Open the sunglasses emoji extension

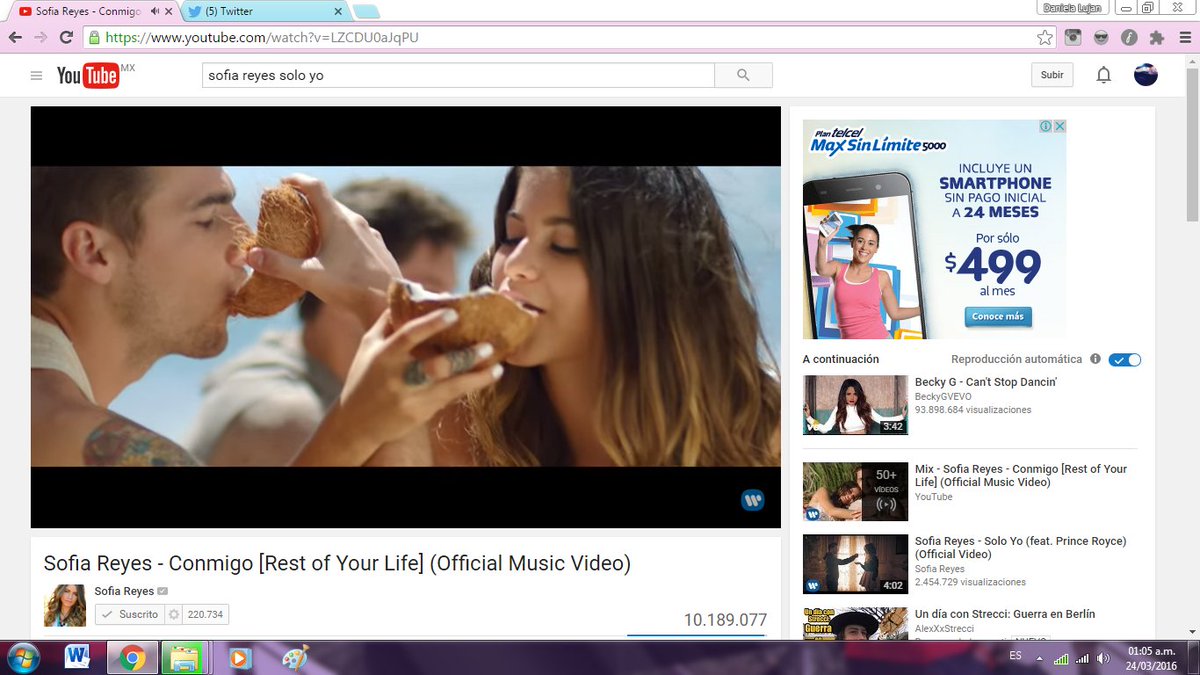pyautogui.click(x=1101, y=38)
